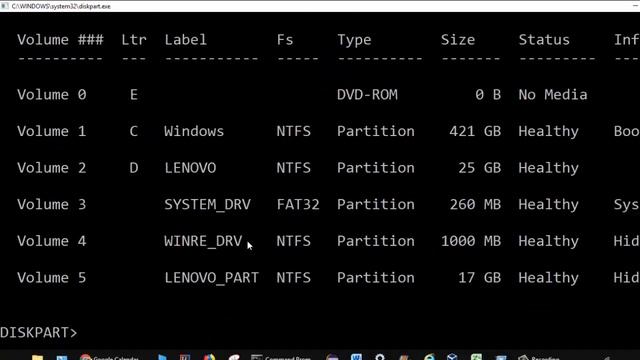Viewport: 640px width, 360px height.
Task: Click the 'Ltr' column header
Action: point(134,40)
